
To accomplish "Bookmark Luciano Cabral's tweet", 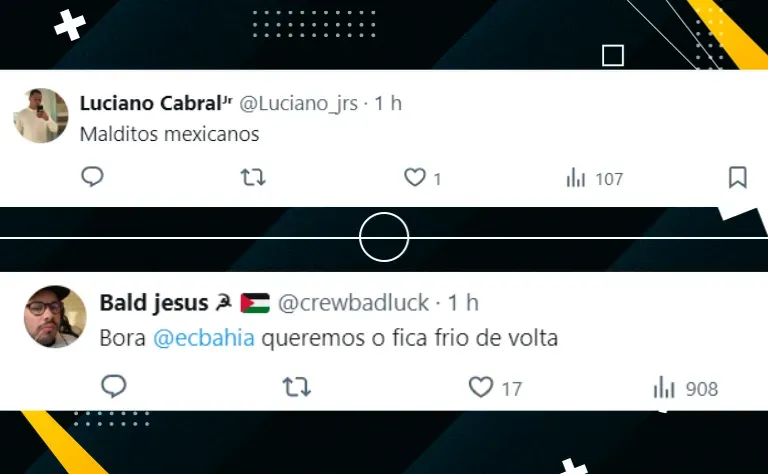I will 738,177.
